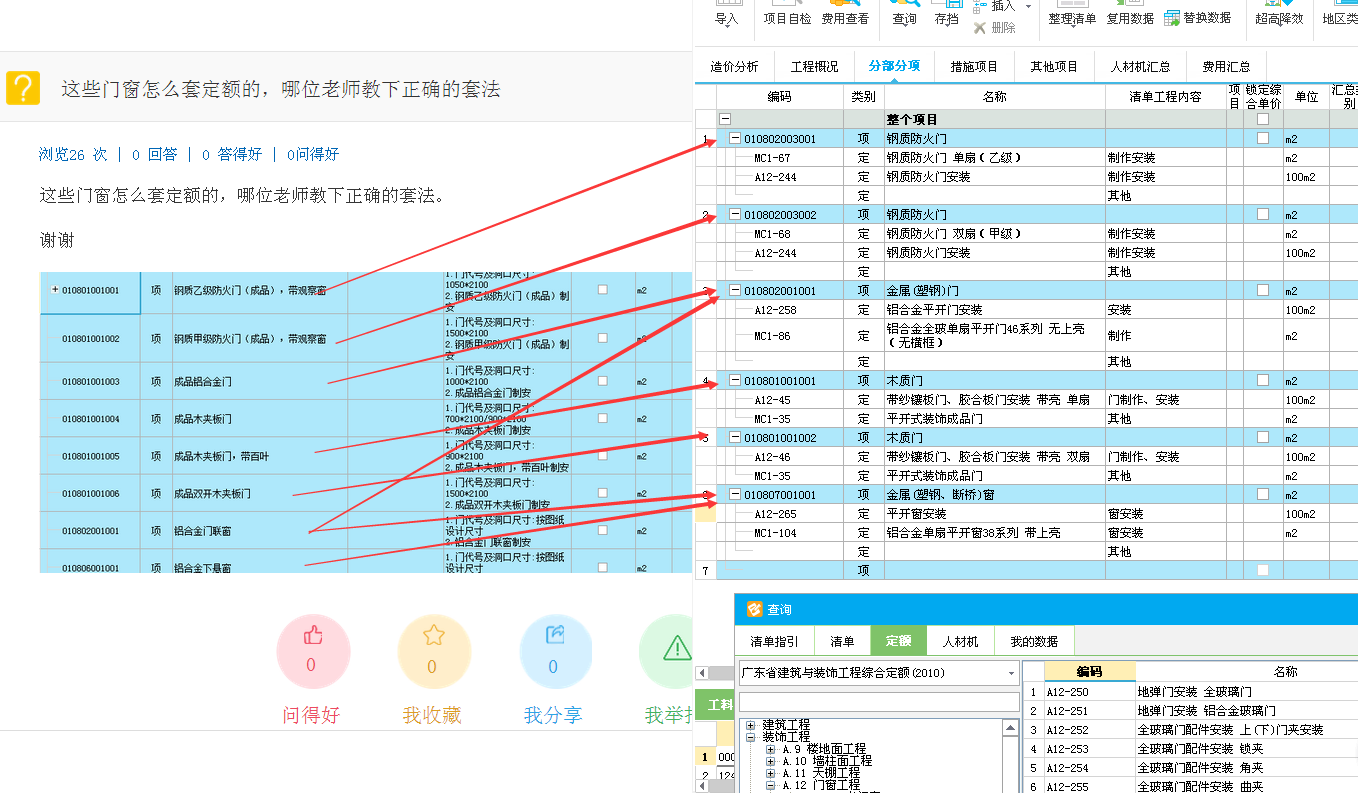Collapse item 010801001002 木质门
The width and height of the screenshot is (1358, 793).
coord(735,437)
